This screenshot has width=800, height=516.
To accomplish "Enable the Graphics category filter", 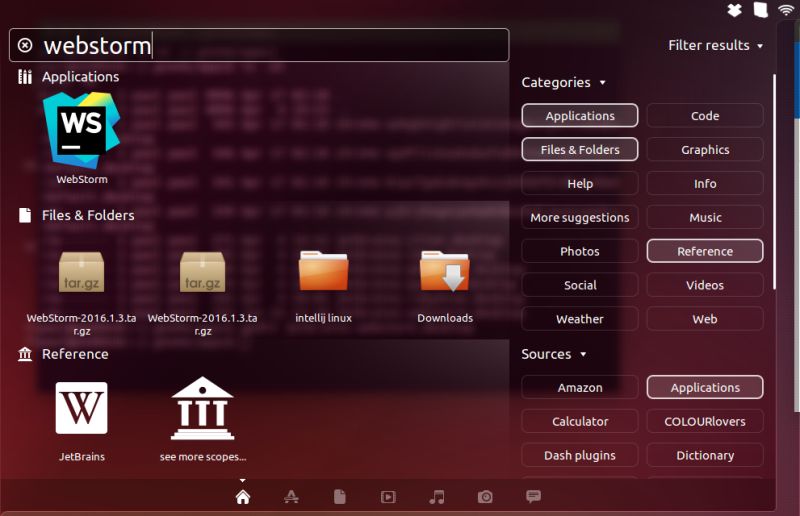I will click(x=705, y=150).
